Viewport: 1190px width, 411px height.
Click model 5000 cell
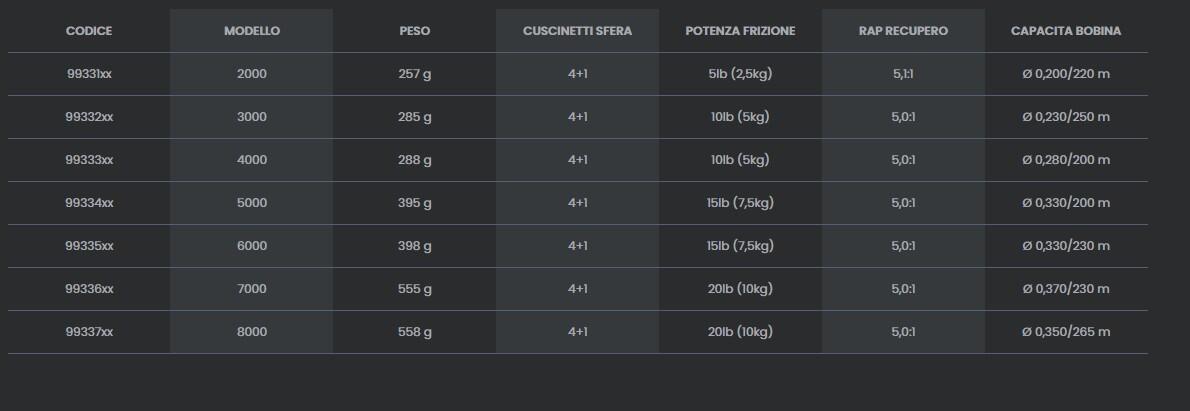point(252,203)
